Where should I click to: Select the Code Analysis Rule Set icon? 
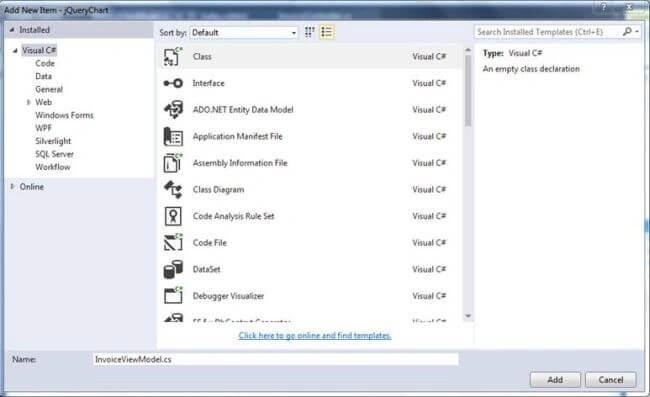(x=173, y=216)
